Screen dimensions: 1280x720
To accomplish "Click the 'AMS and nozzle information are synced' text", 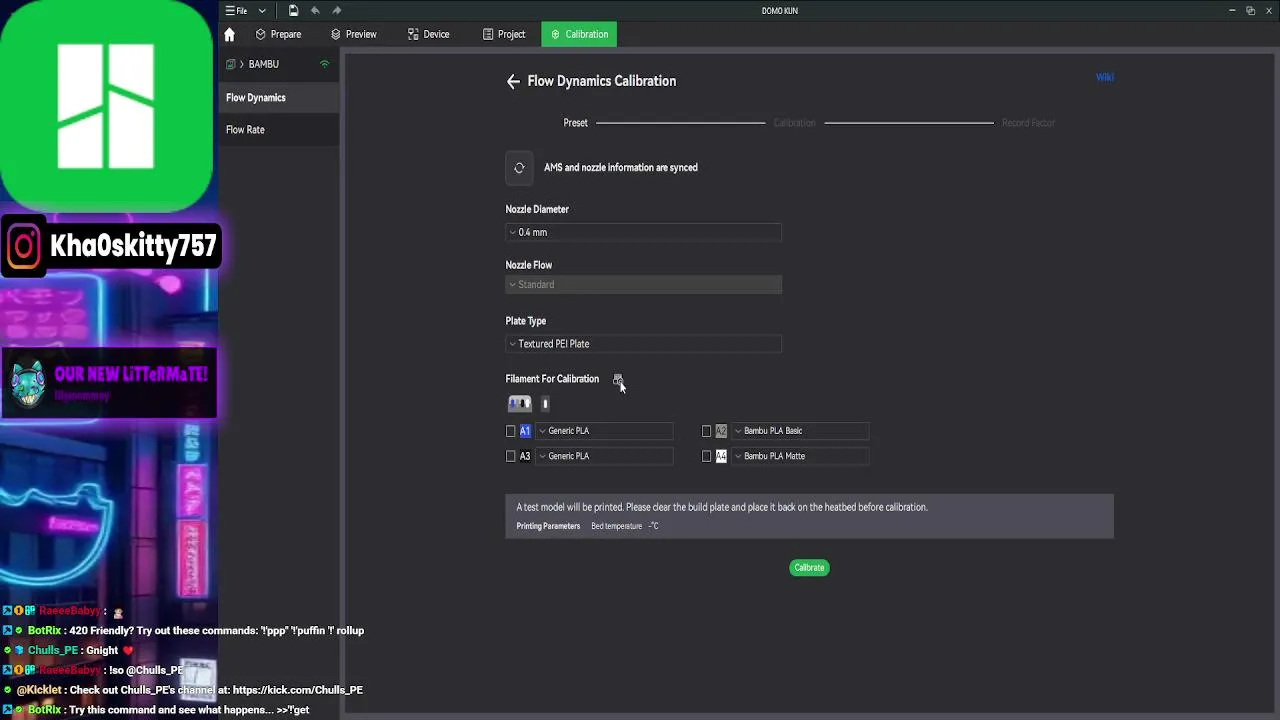I will tap(621, 168).
